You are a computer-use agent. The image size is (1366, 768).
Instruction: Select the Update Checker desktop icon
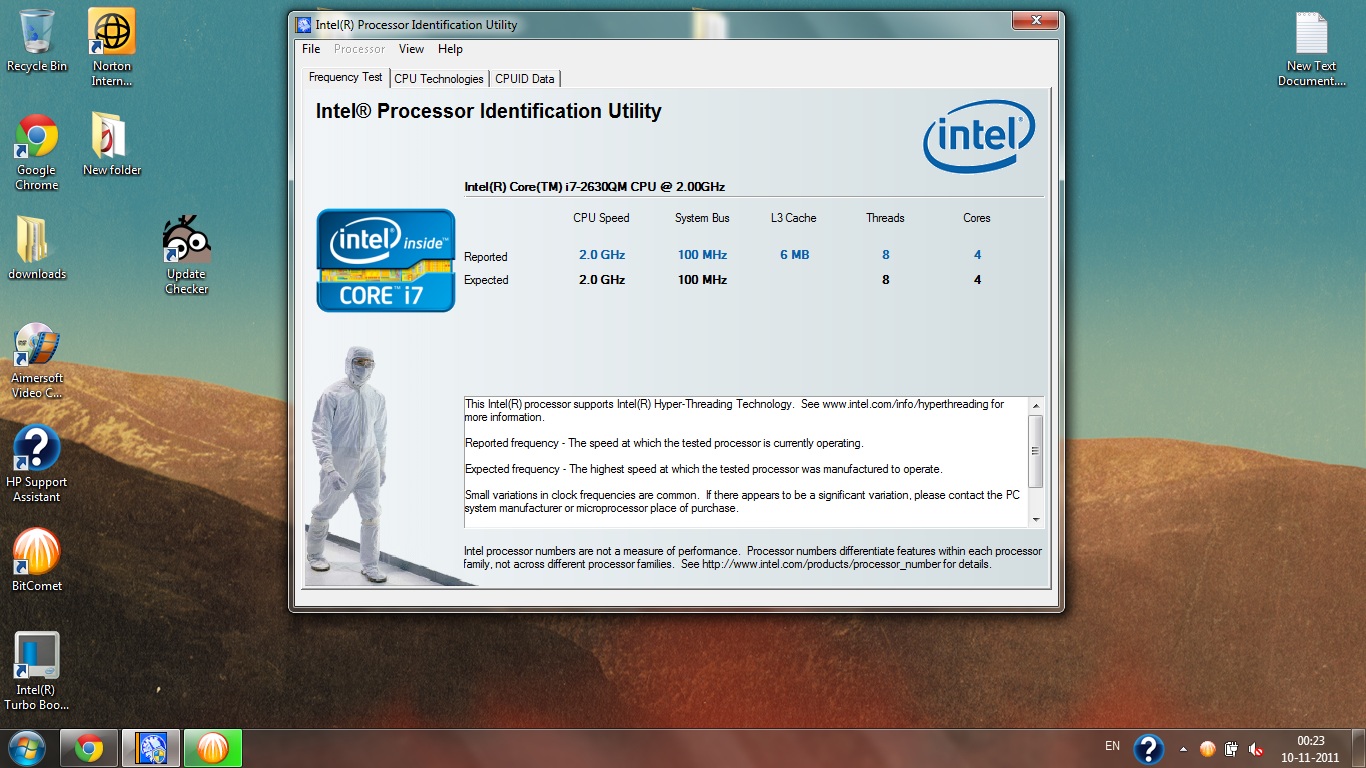187,255
